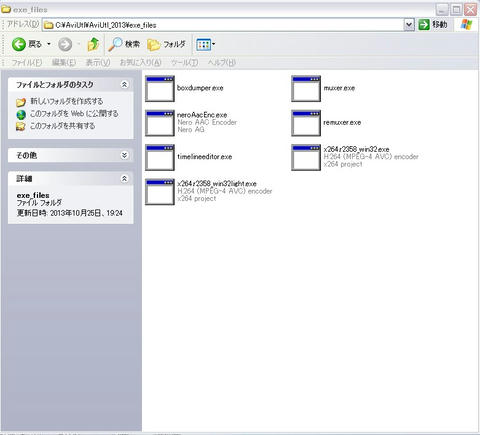Viewport: 480px width, 435px height.
Task: Open the View (表示) menu
Action: tap(98, 62)
